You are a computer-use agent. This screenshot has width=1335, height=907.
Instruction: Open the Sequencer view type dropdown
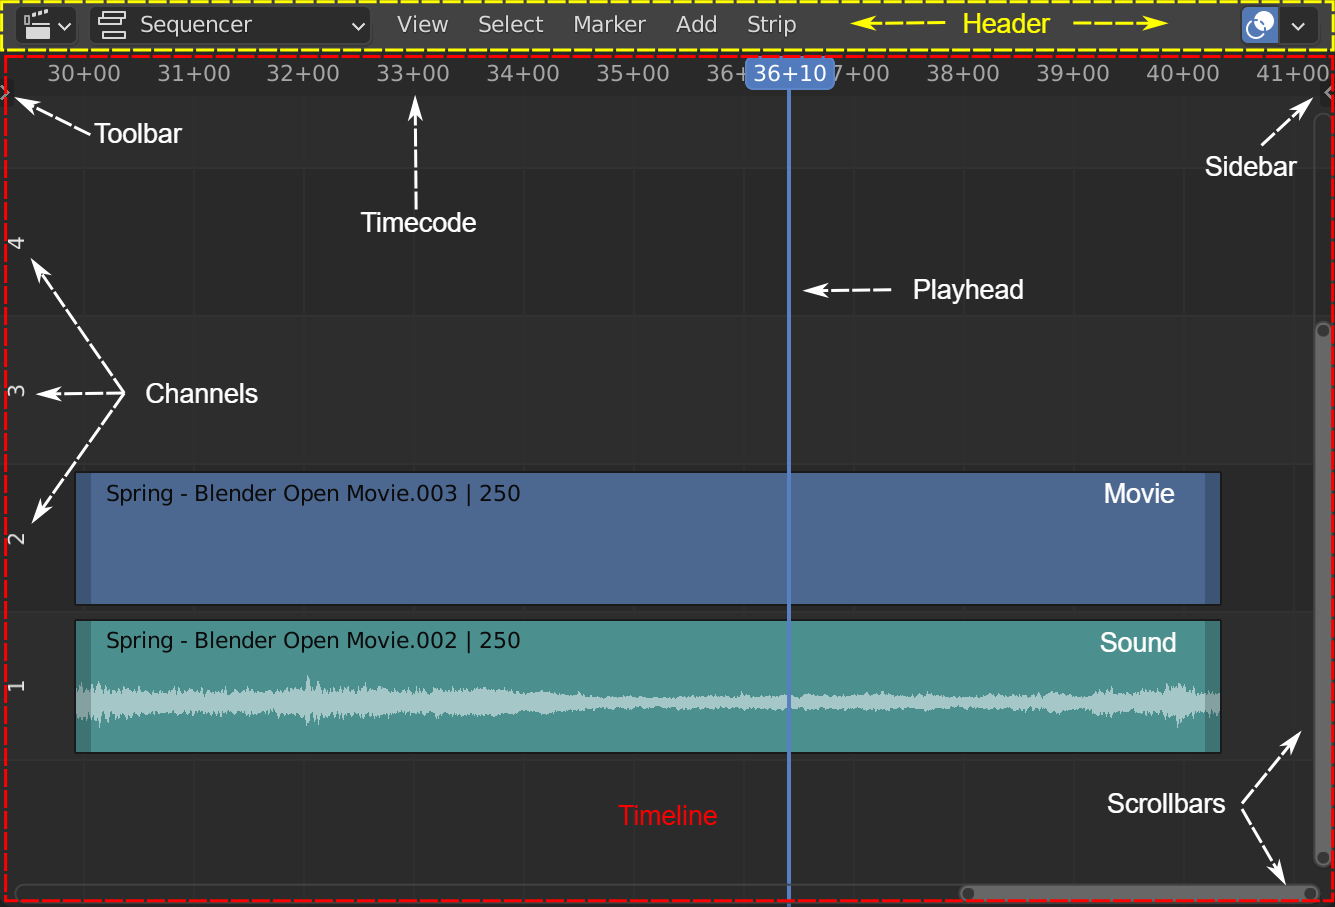230,25
